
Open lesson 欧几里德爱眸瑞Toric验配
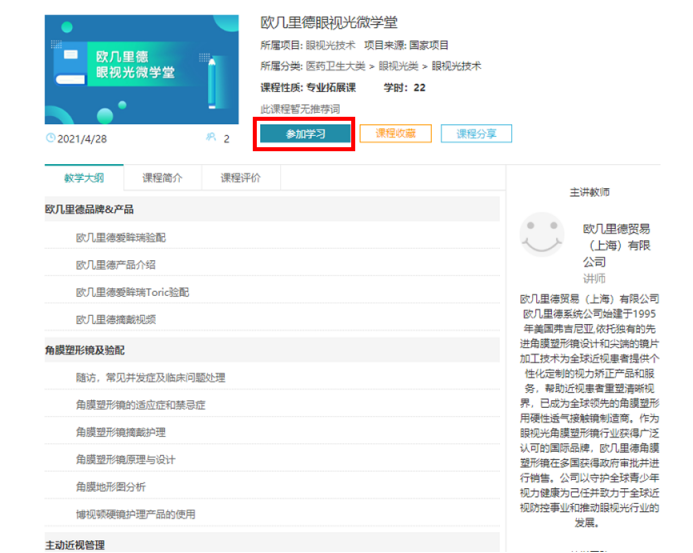pyautogui.click(x=132, y=292)
